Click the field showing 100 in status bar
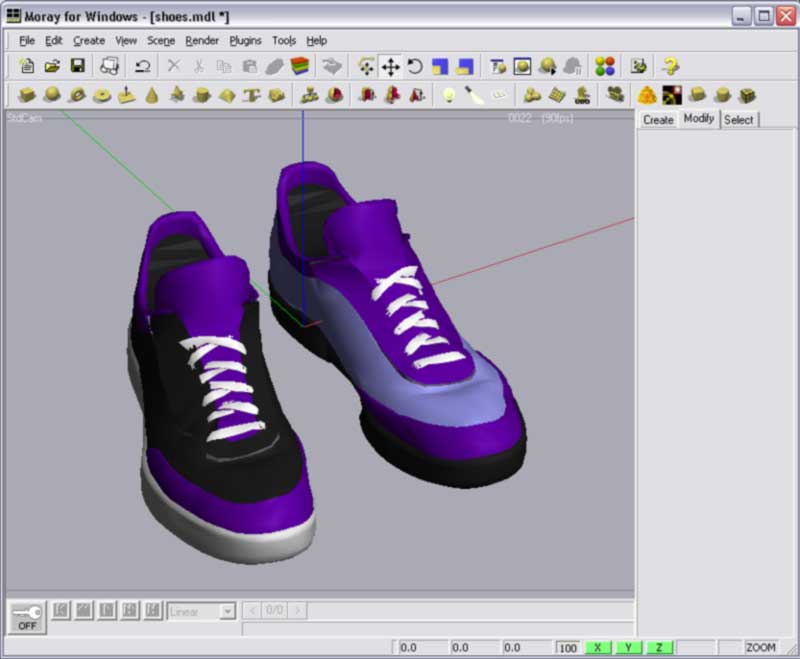 pyautogui.click(x=568, y=648)
